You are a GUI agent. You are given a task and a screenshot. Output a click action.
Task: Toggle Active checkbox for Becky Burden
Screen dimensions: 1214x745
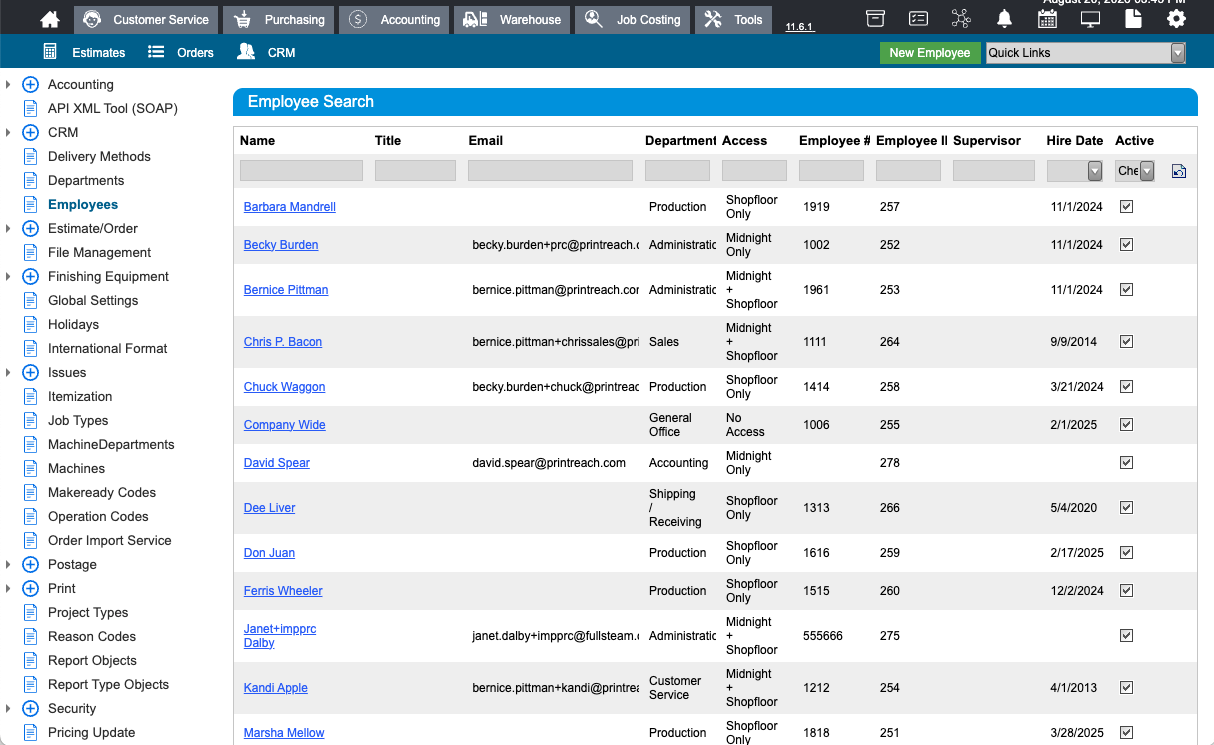pos(1126,244)
